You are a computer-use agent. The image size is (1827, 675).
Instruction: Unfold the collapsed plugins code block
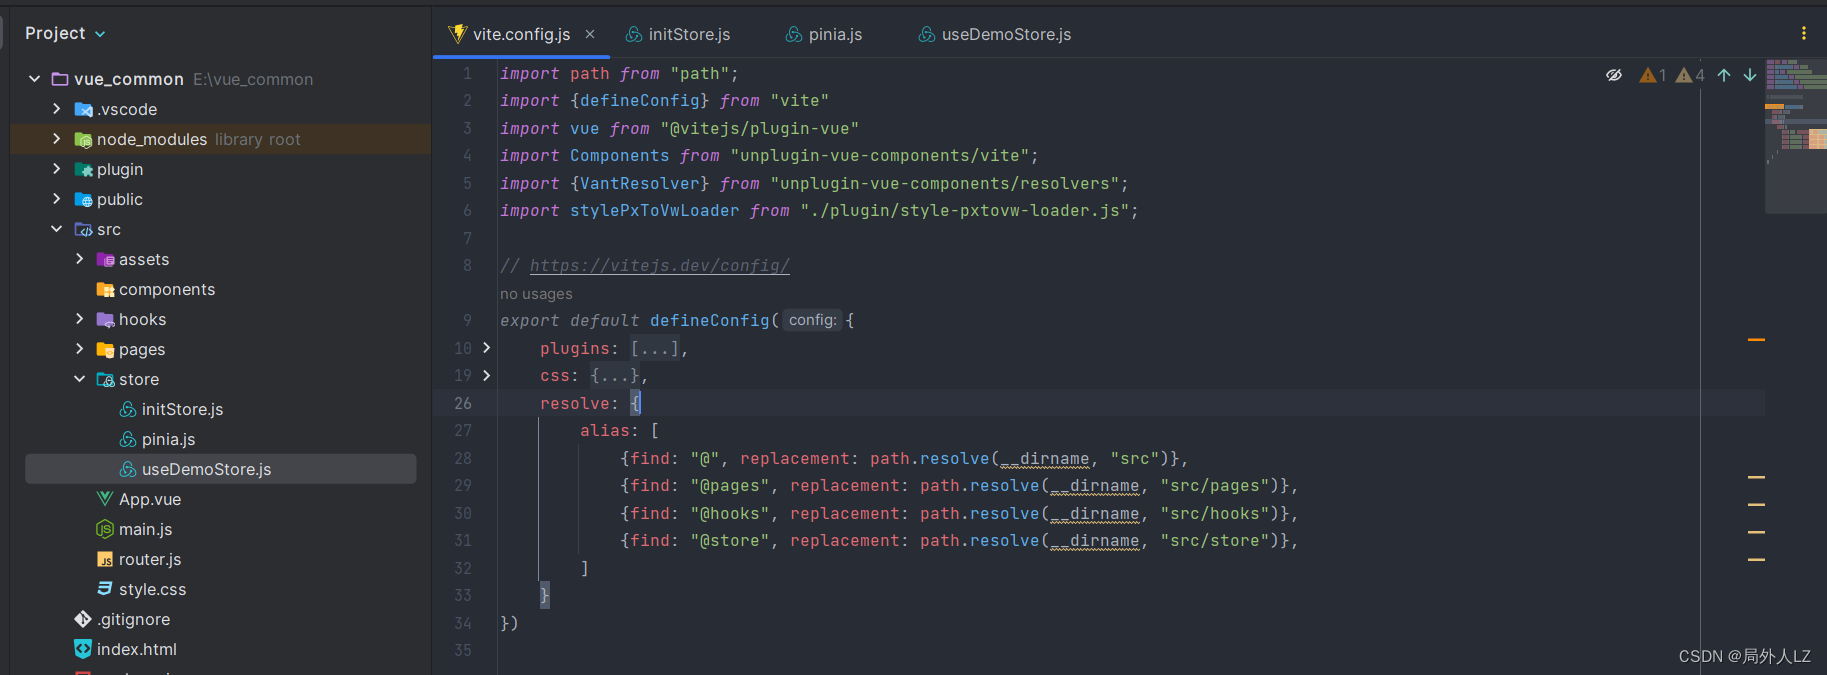point(487,348)
